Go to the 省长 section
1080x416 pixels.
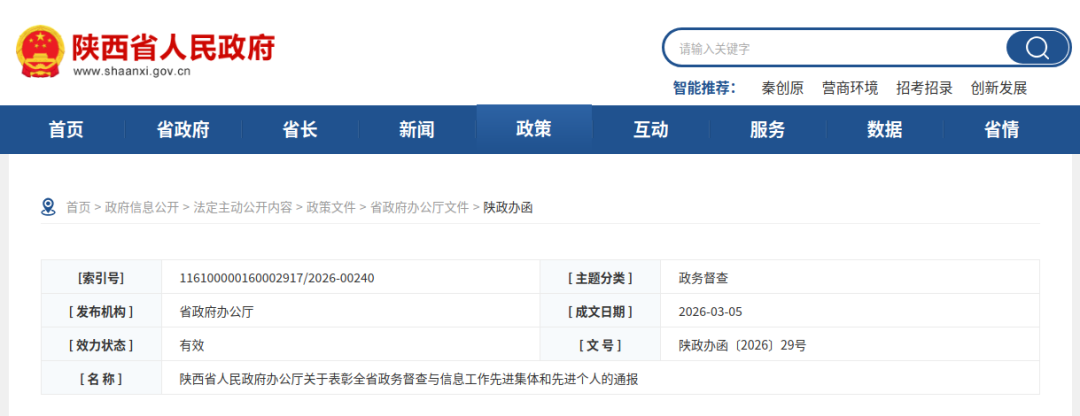coord(300,129)
